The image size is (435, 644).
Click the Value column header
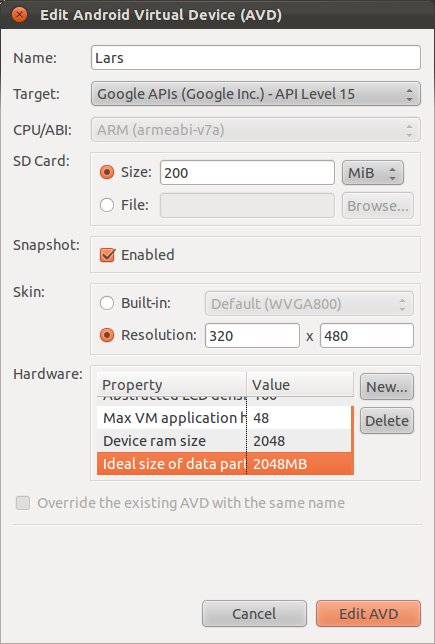(300, 385)
